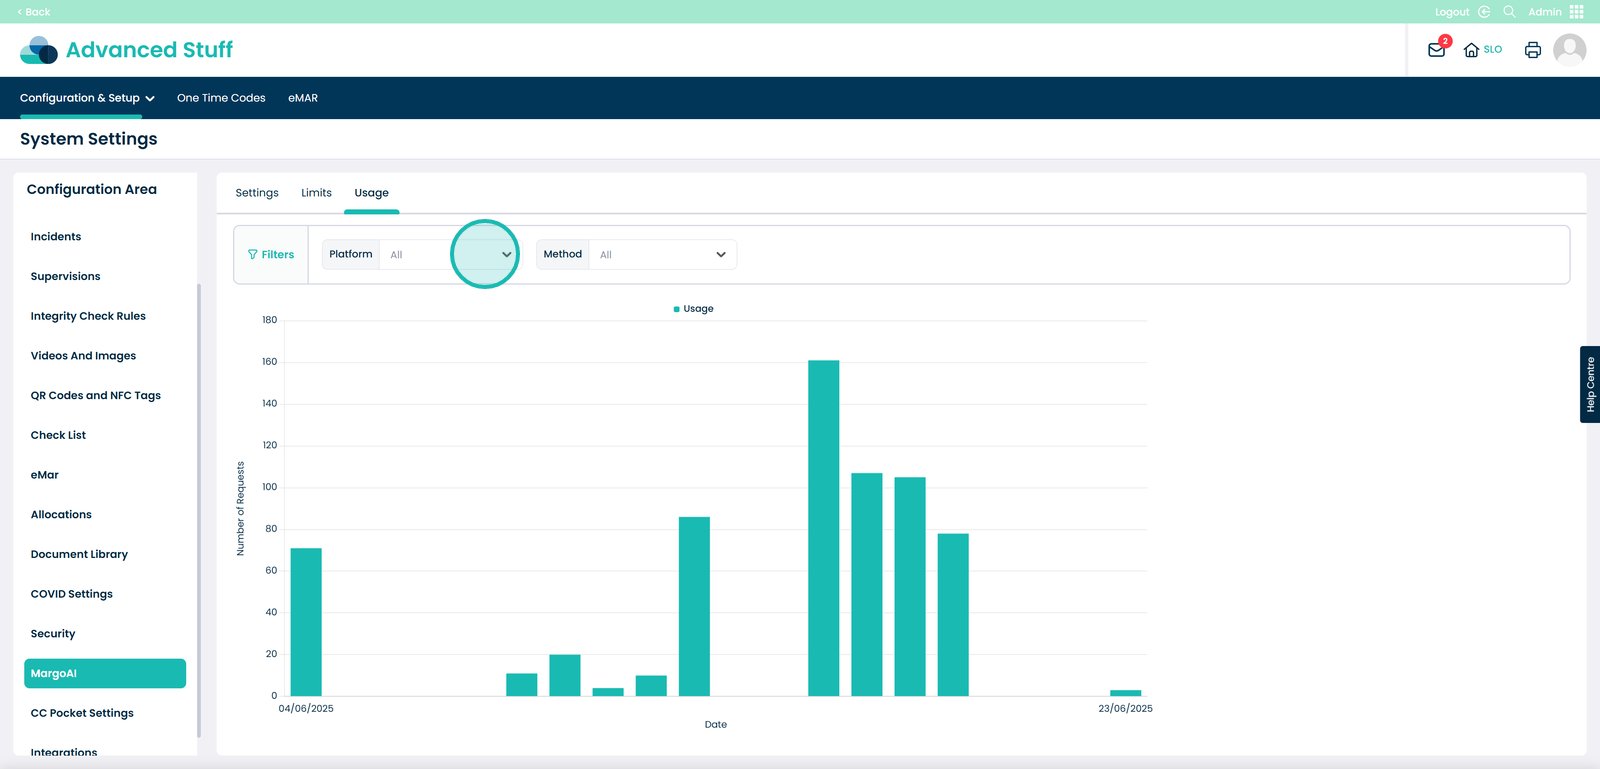Open the user profile avatar
This screenshot has height=769, width=1600.
coord(1569,50)
